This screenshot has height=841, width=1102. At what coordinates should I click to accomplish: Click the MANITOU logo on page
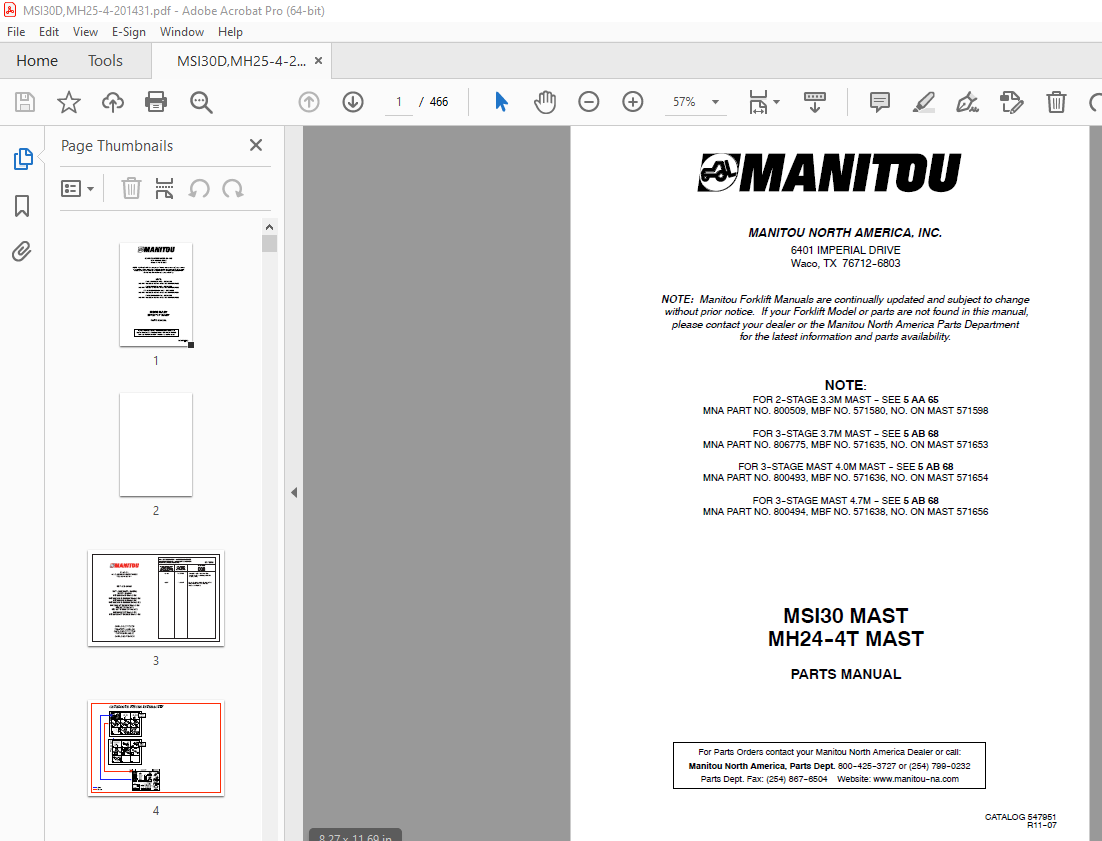tap(829, 173)
